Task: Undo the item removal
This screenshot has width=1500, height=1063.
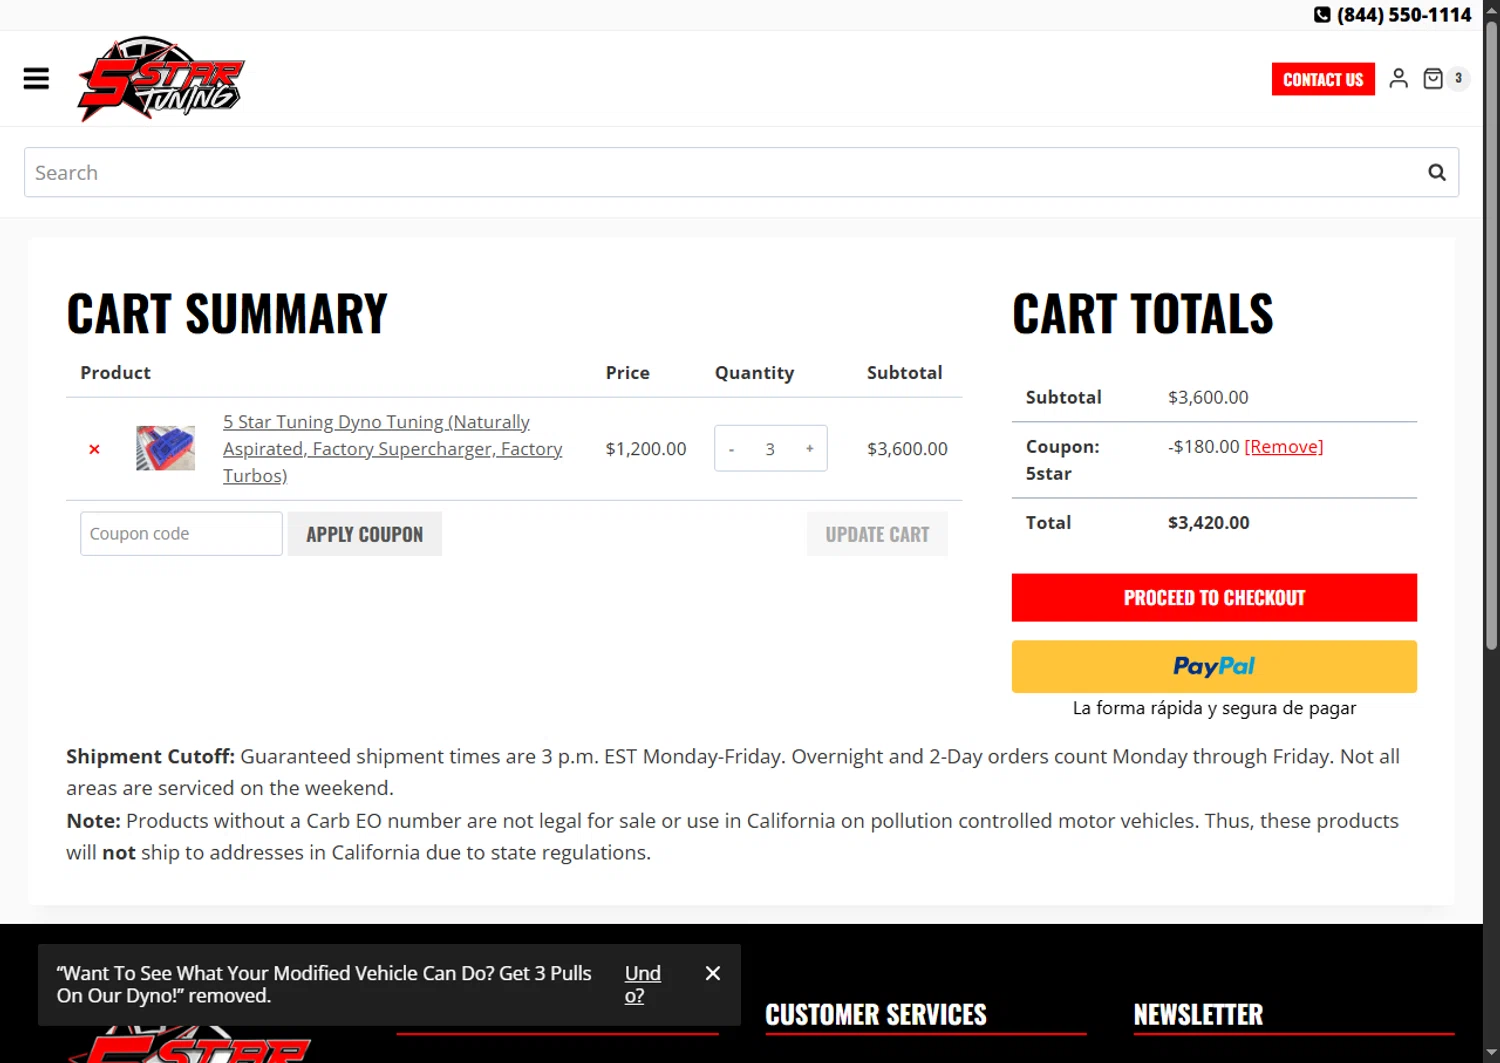Action: coord(642,984)
